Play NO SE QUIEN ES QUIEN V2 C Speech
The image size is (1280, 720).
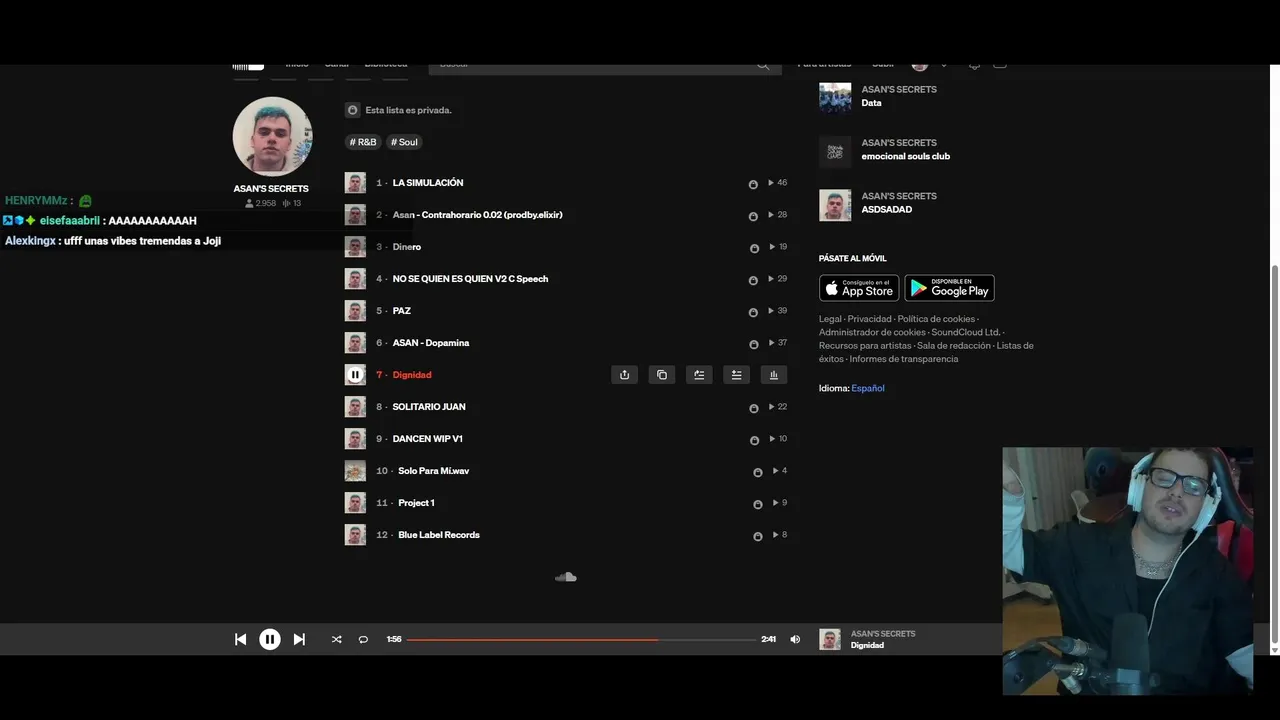pyautogui.click(x=470, y=279)
